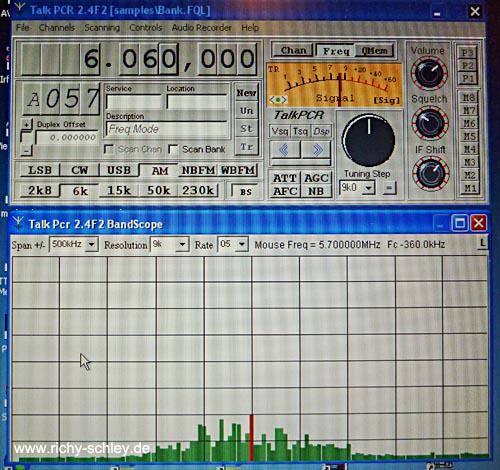The height and width of the screenshot is (470, 500).
Task: Click the Squelch knob
Action: point(429,122)
